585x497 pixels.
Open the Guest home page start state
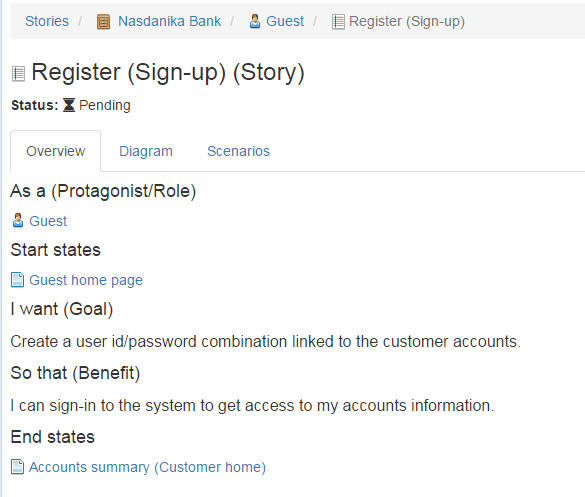86,280
